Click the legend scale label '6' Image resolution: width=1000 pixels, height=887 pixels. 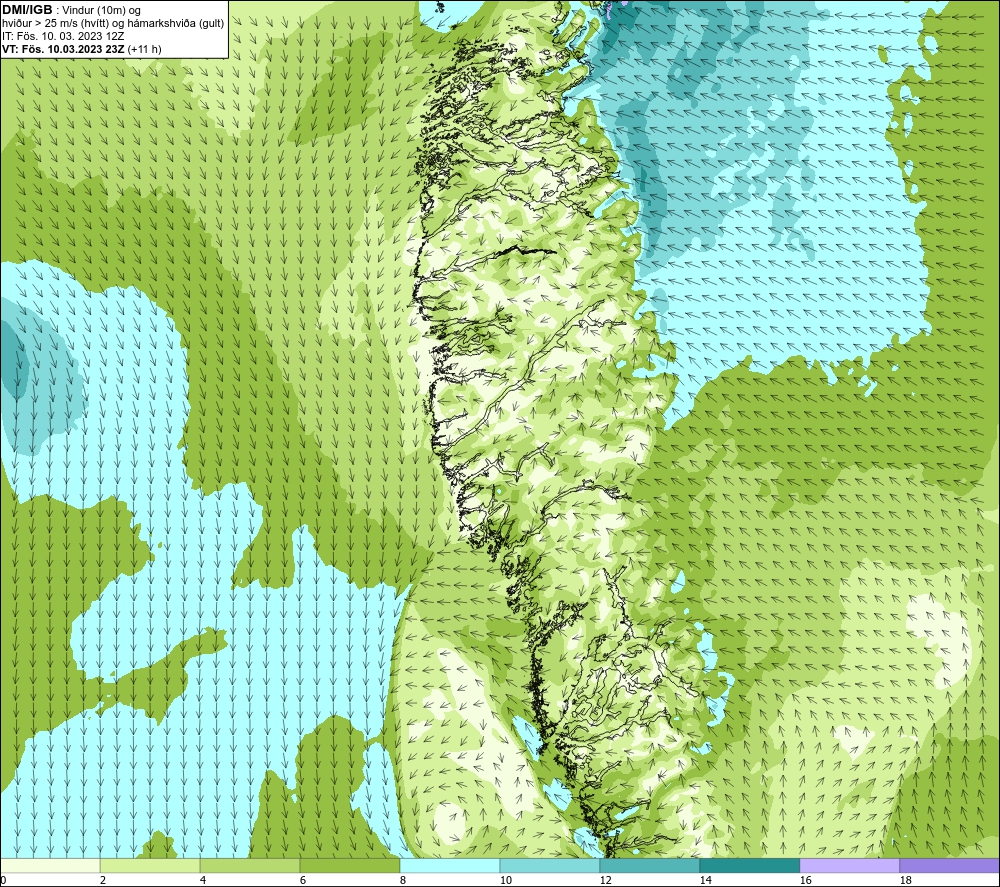[x=303, y=881]
